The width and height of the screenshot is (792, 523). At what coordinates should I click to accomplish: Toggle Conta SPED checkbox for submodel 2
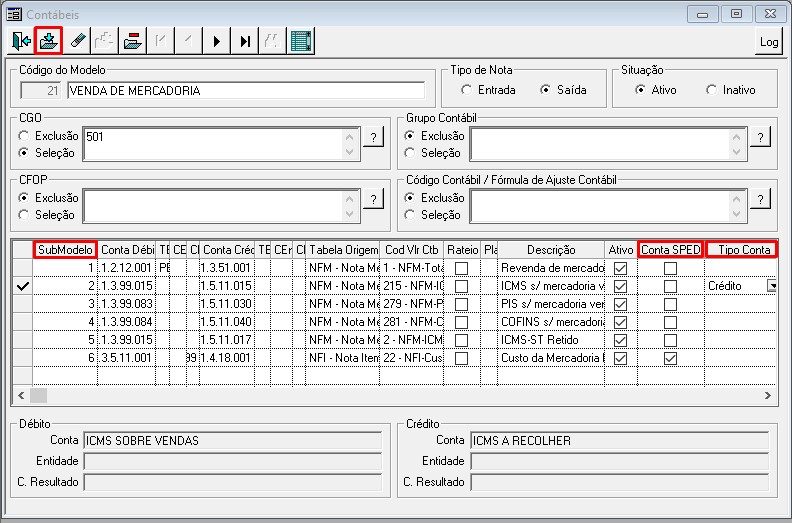click(x=670, y=286)
